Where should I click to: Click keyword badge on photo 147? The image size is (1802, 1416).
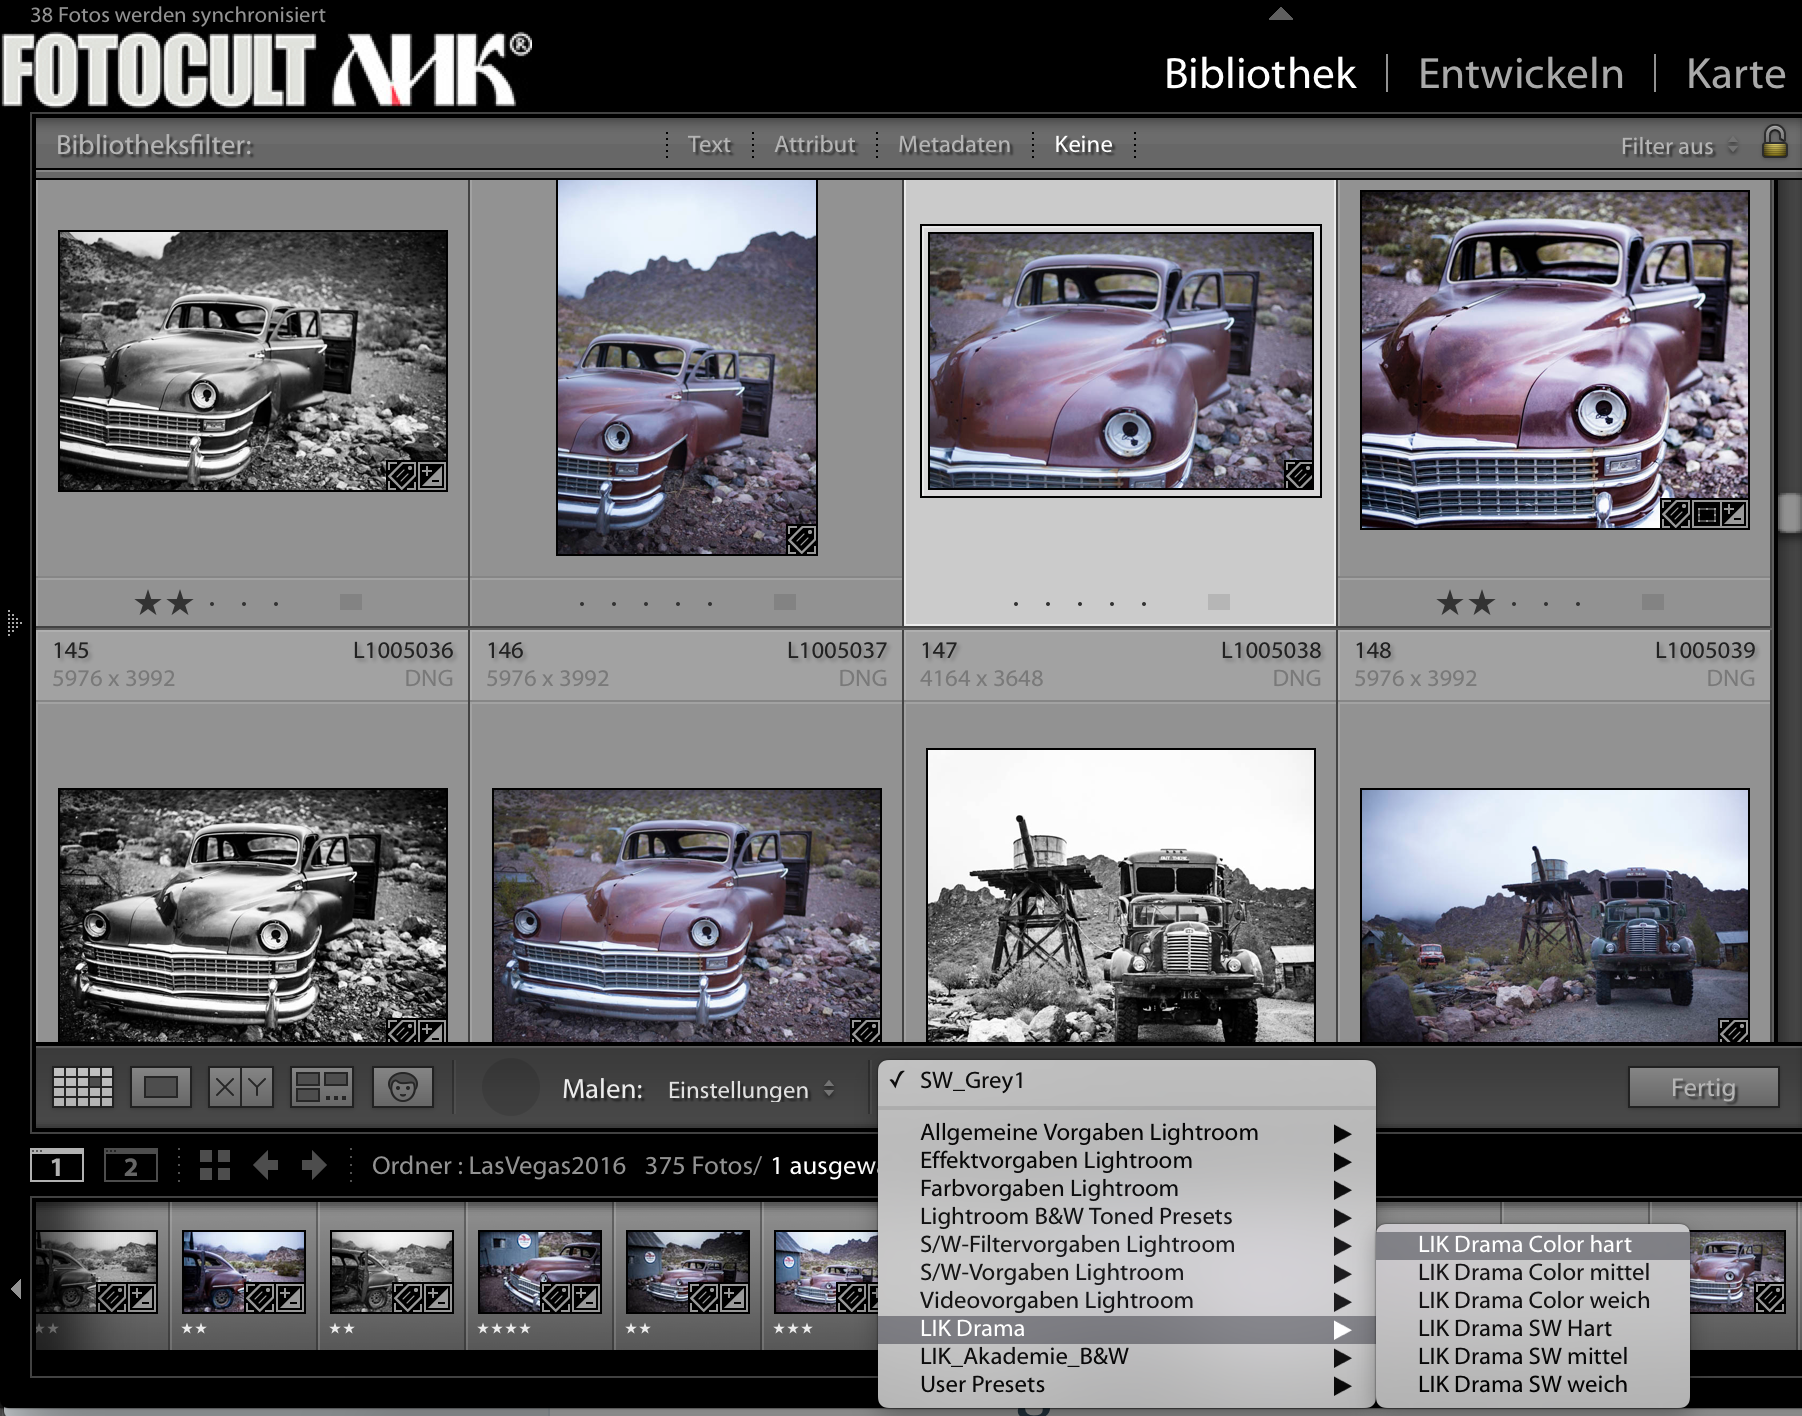[x=1299, y=475]
